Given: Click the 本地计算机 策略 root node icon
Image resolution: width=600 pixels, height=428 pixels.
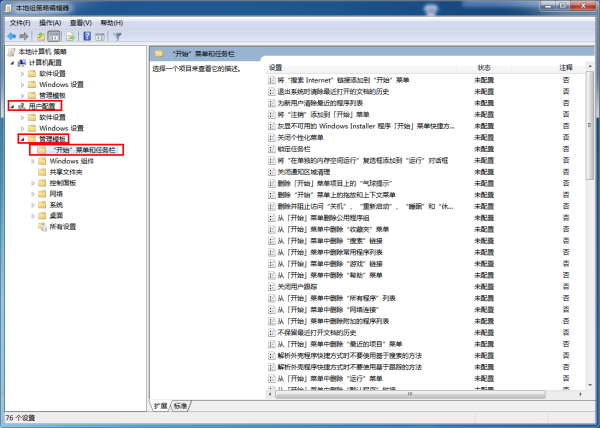Looking at the screenshot, I should coord(12,52).
